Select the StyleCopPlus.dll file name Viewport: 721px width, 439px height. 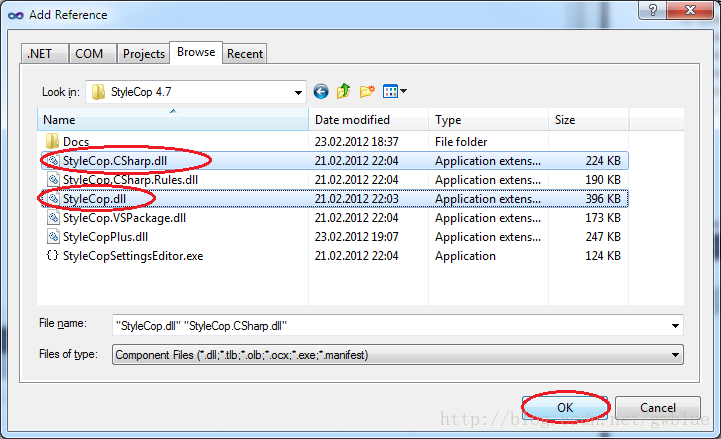[x=105, y=237]
